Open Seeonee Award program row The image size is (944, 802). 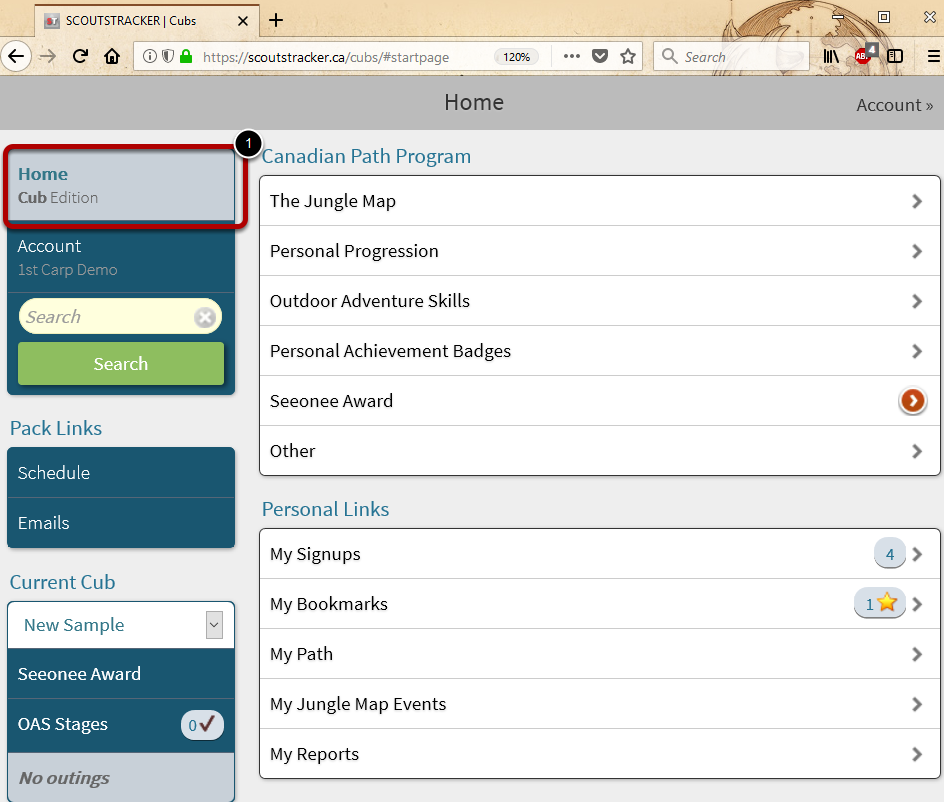tap(600, 401)
